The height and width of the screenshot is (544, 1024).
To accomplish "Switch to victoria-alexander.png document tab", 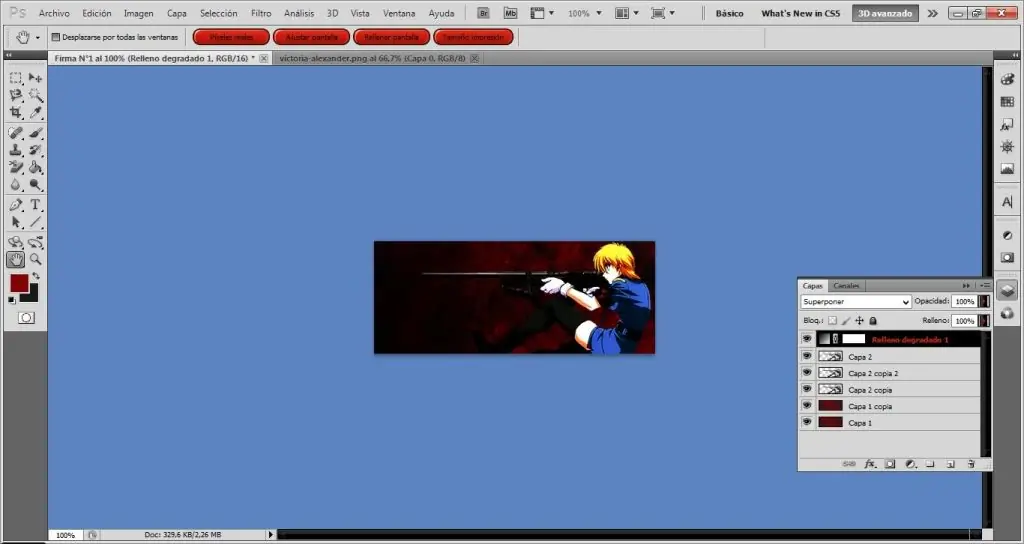I will (x=372, y=58).
